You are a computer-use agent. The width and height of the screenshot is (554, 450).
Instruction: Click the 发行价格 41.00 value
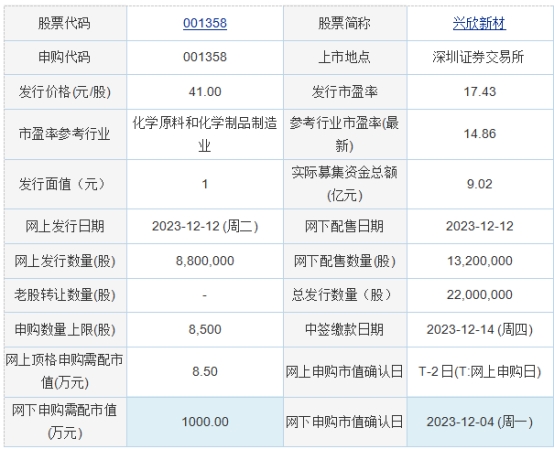click(x=205, y=92)
